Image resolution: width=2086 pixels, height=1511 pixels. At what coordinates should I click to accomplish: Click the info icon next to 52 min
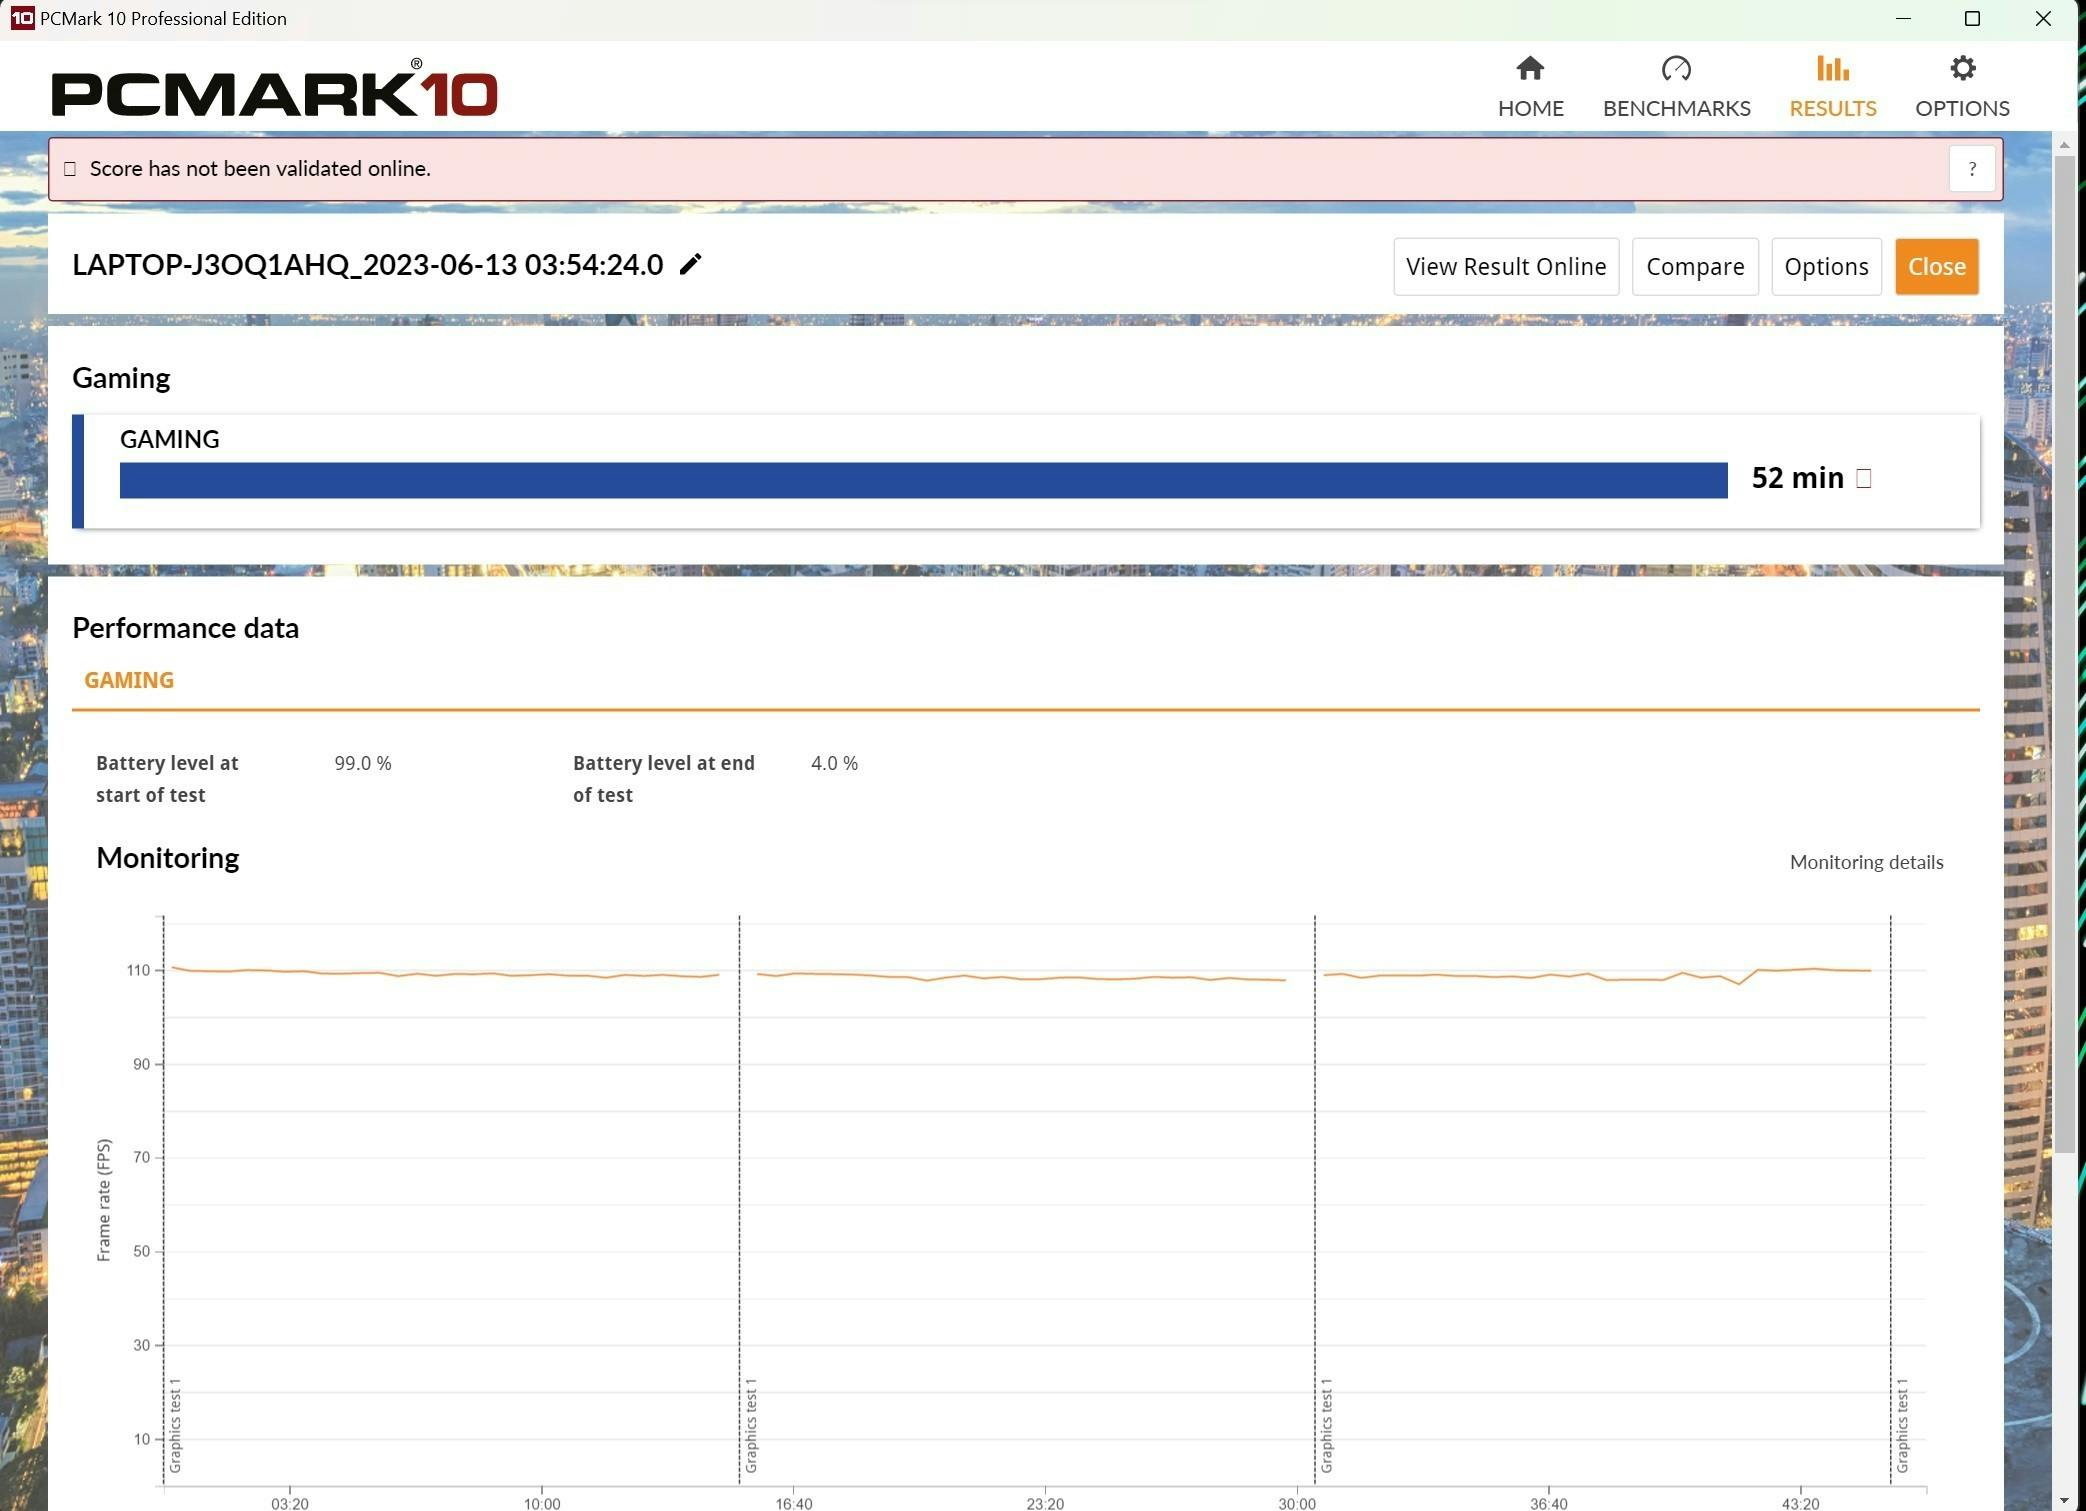point(1863,478)
